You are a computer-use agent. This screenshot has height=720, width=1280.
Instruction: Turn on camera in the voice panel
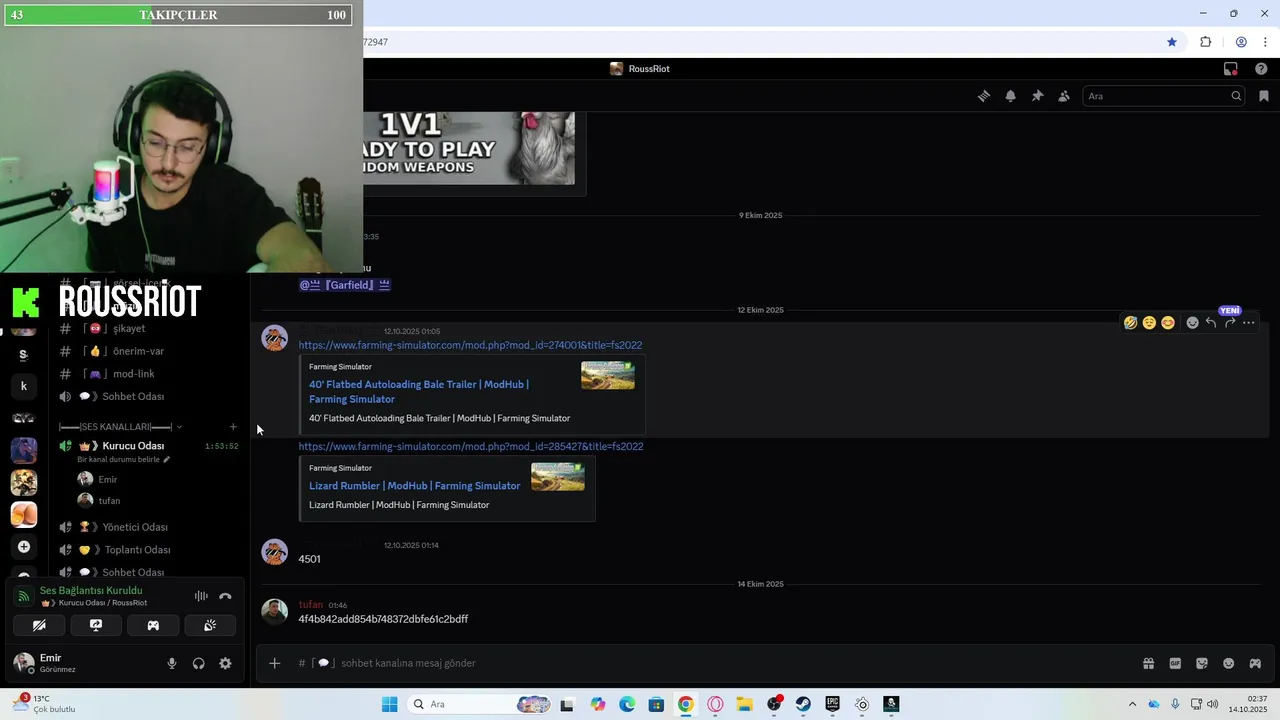tap(39, 625)
